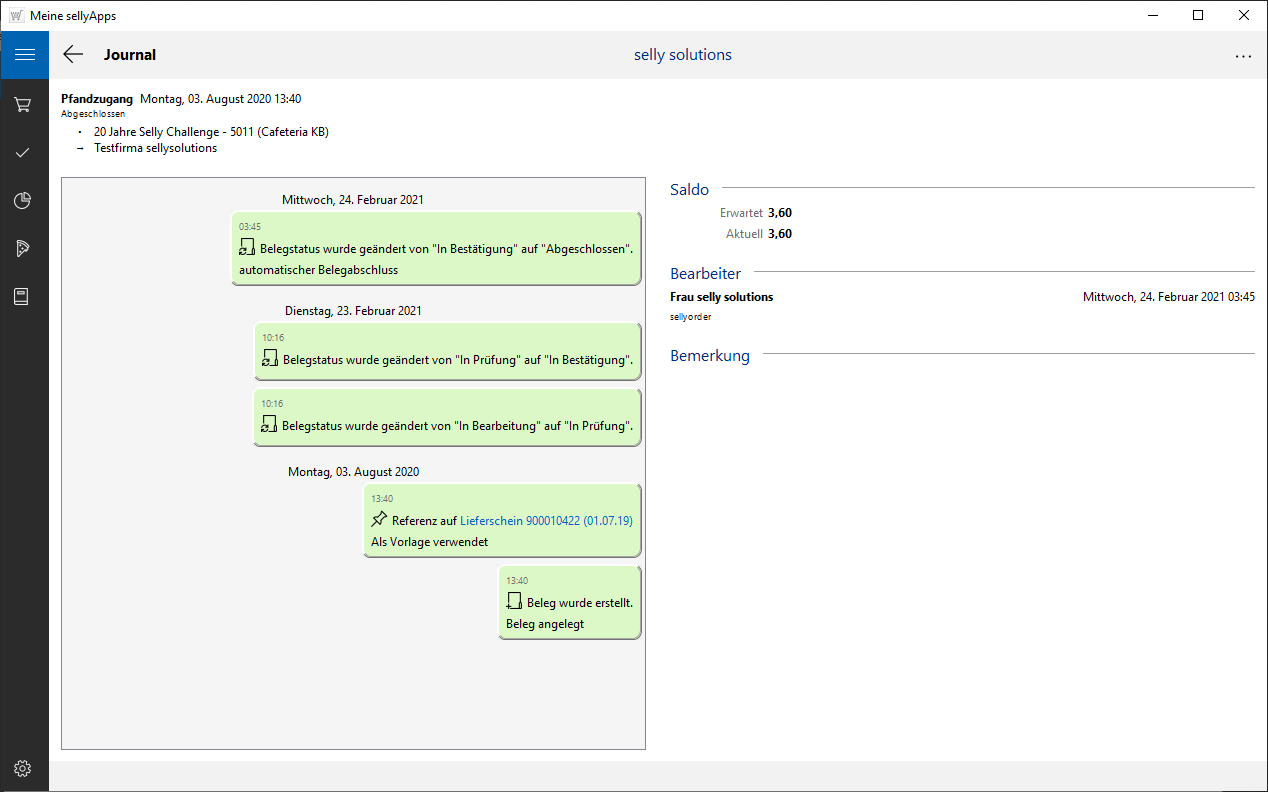Select the "In Bearbeitung" to "In Prüfung" entry

click(447, 417)
